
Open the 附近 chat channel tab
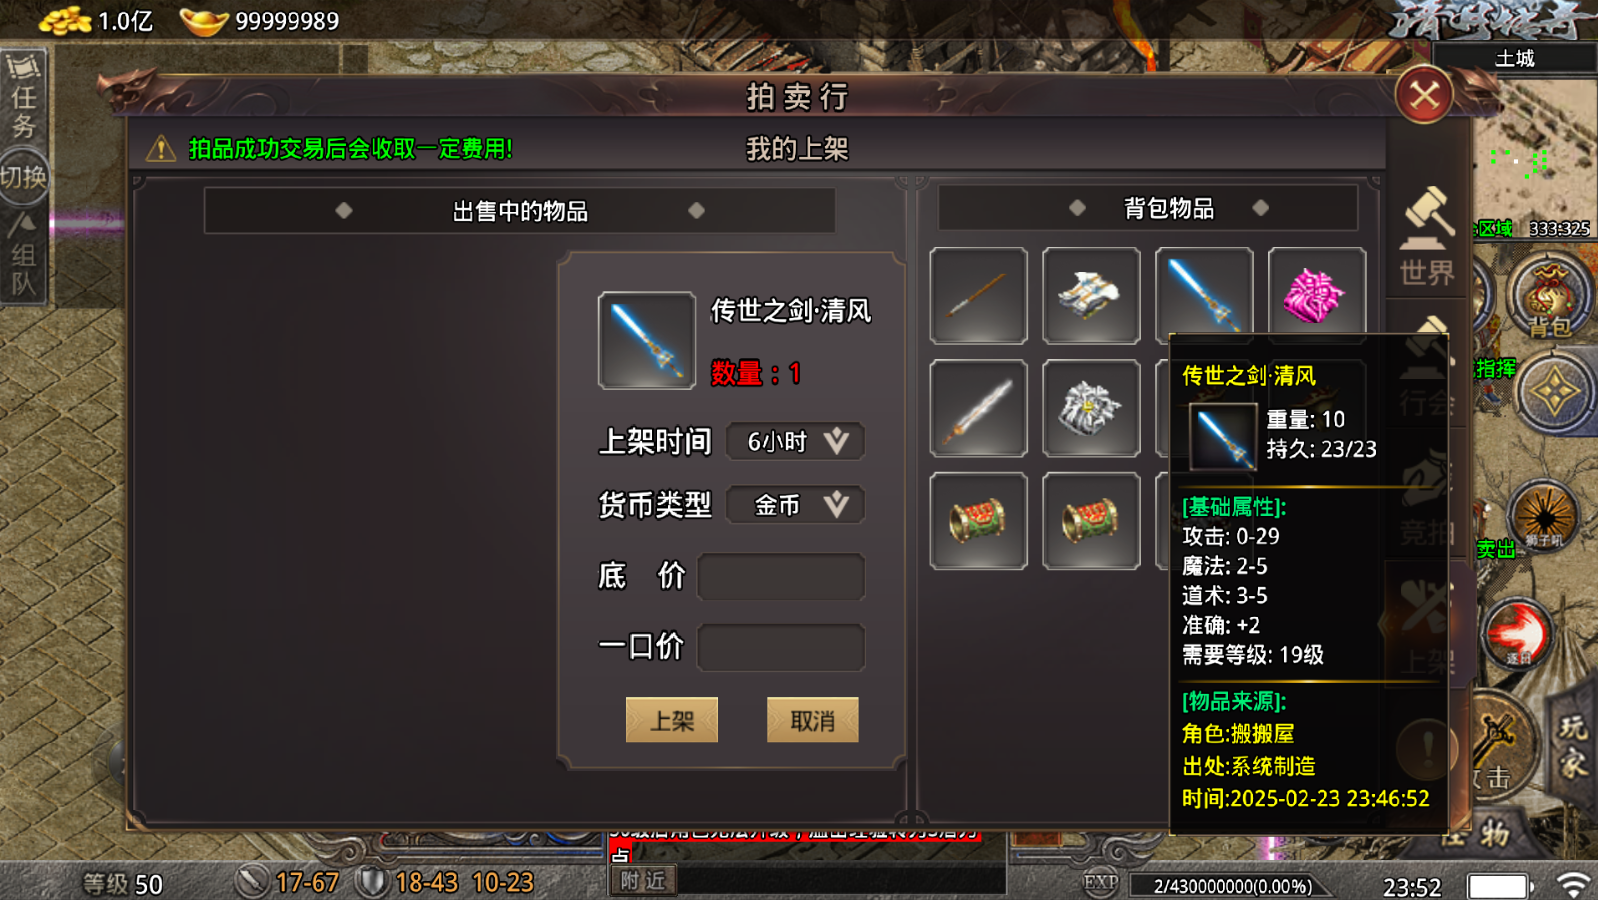(x=642, y=880)
